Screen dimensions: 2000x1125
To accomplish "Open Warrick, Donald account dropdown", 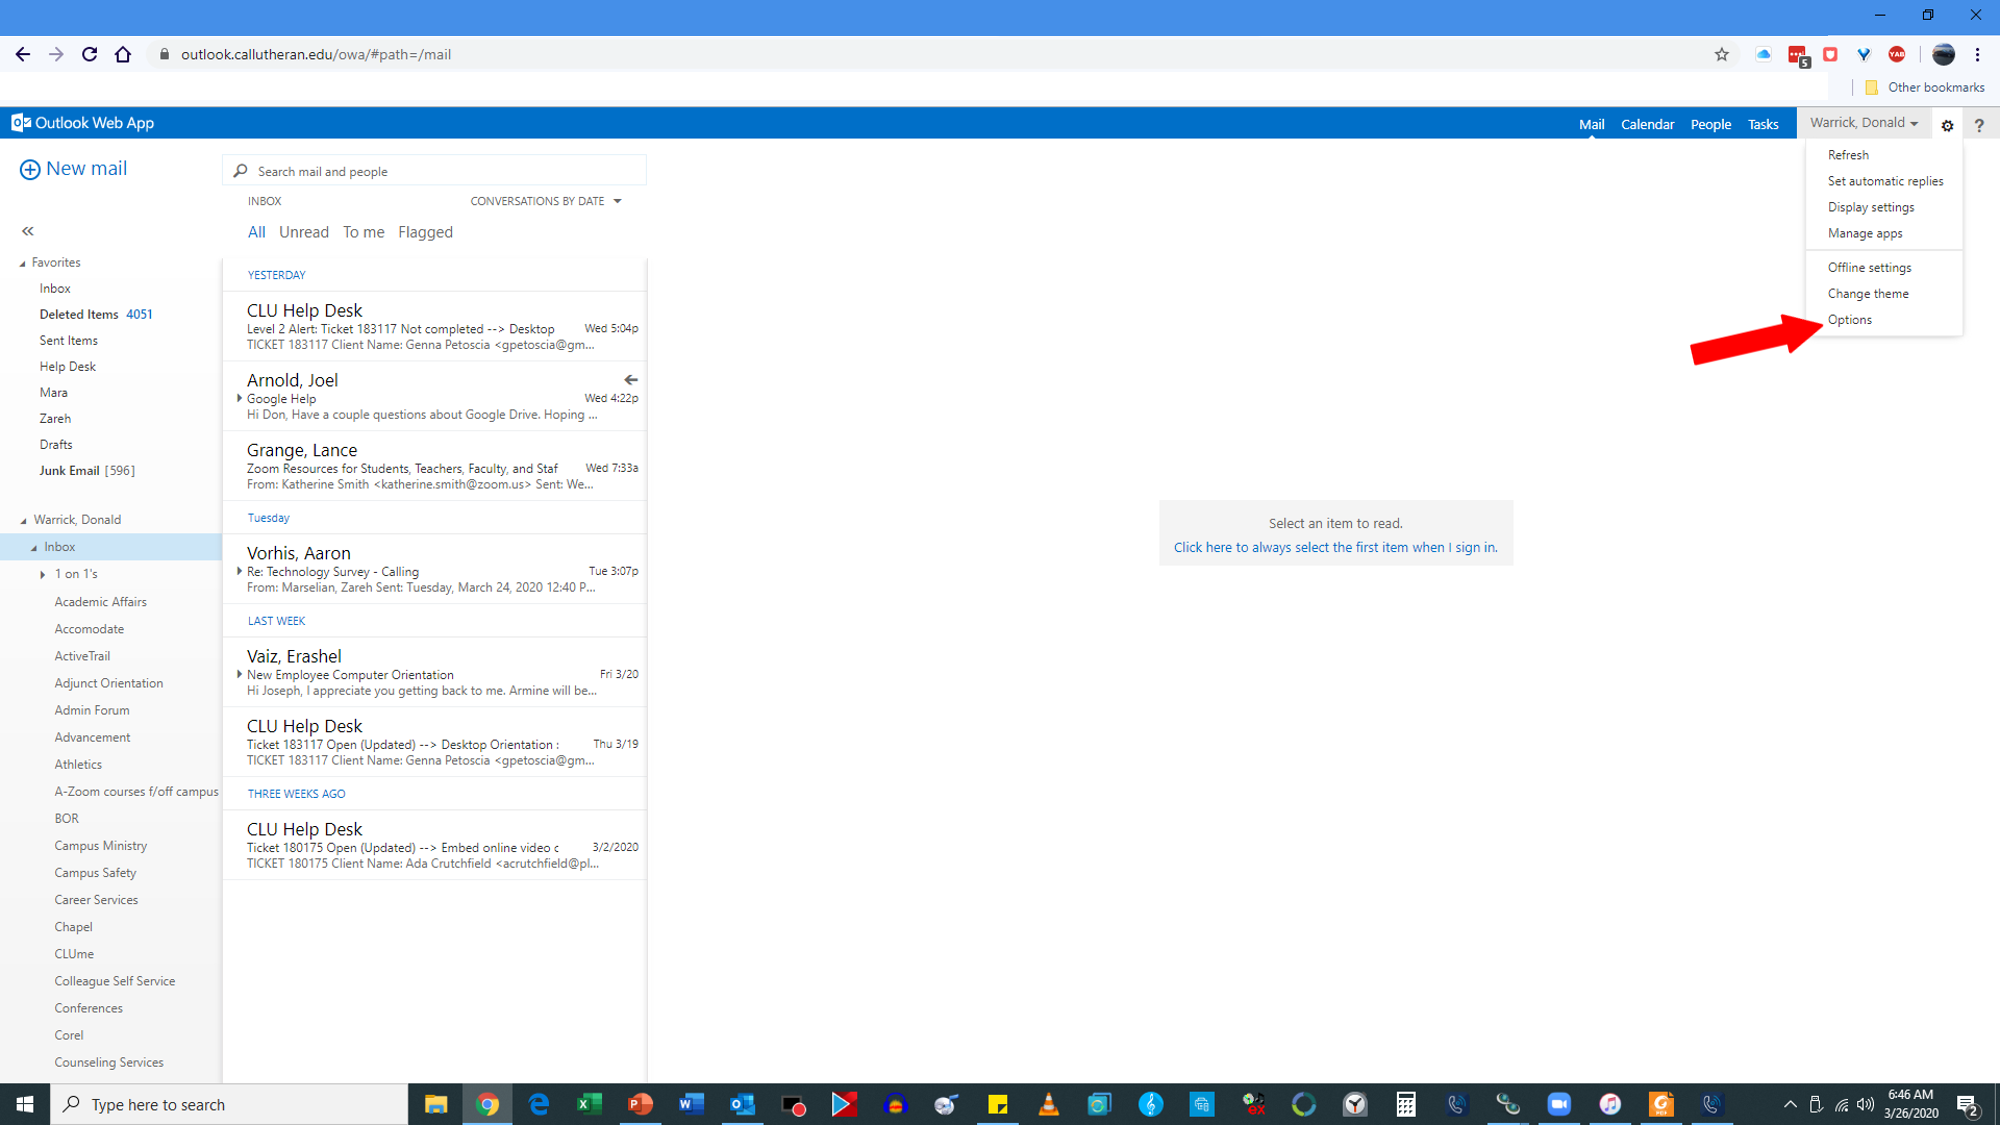I will [1863, 123].
